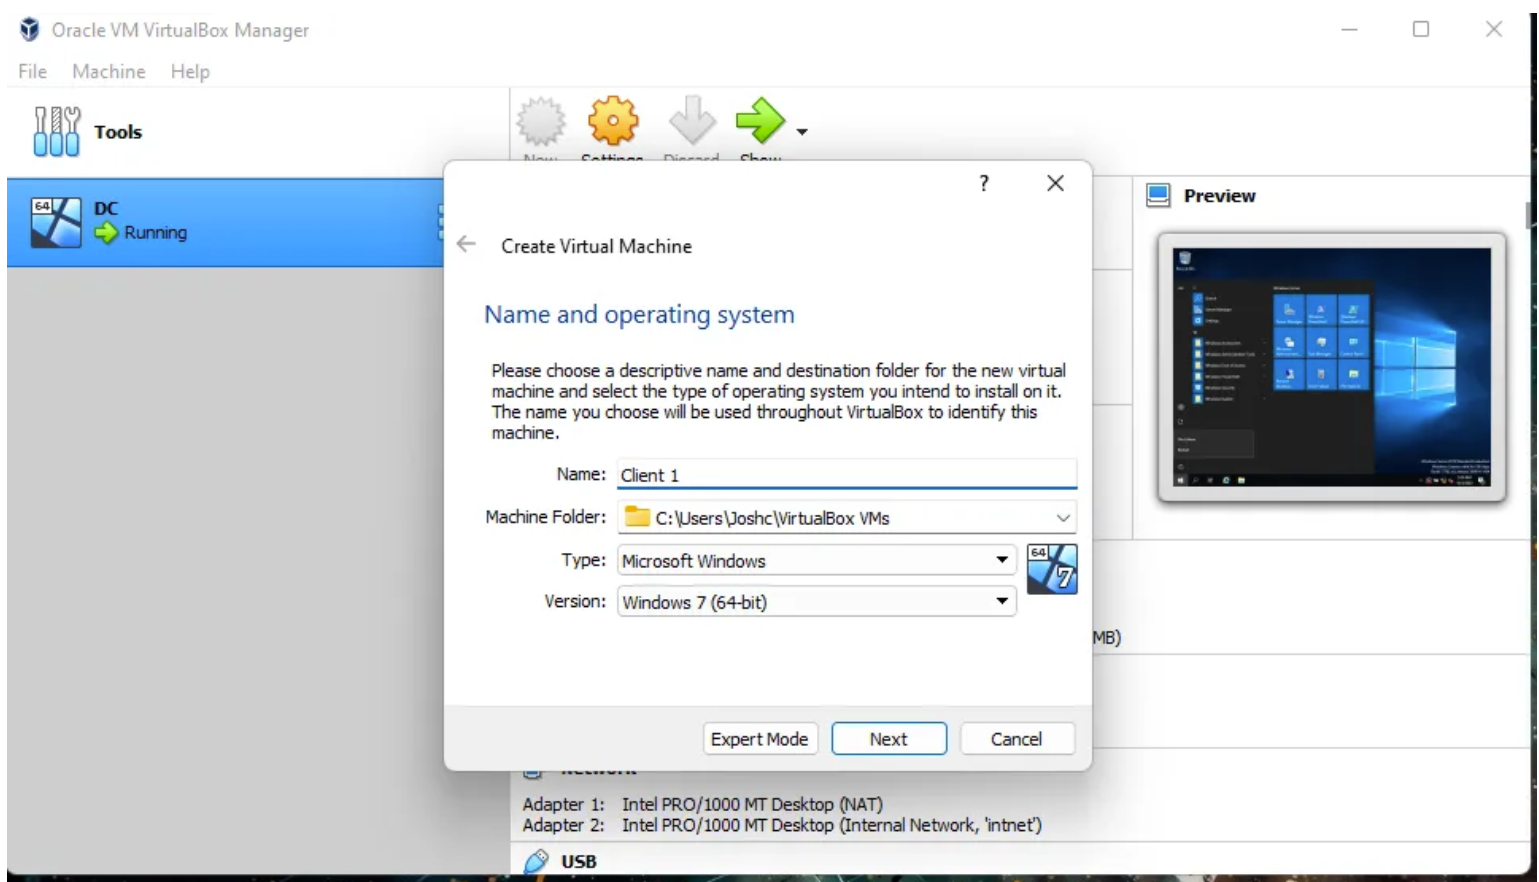Click the USB section heading
This screenshot has width=1539, height=882.
(579, 861)
